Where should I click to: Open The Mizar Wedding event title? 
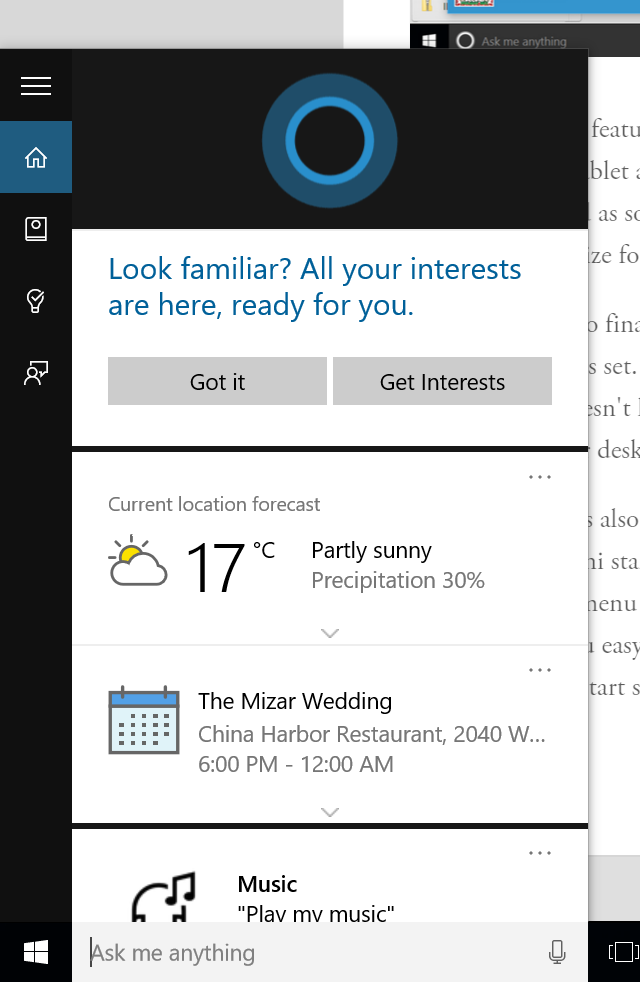295,701
